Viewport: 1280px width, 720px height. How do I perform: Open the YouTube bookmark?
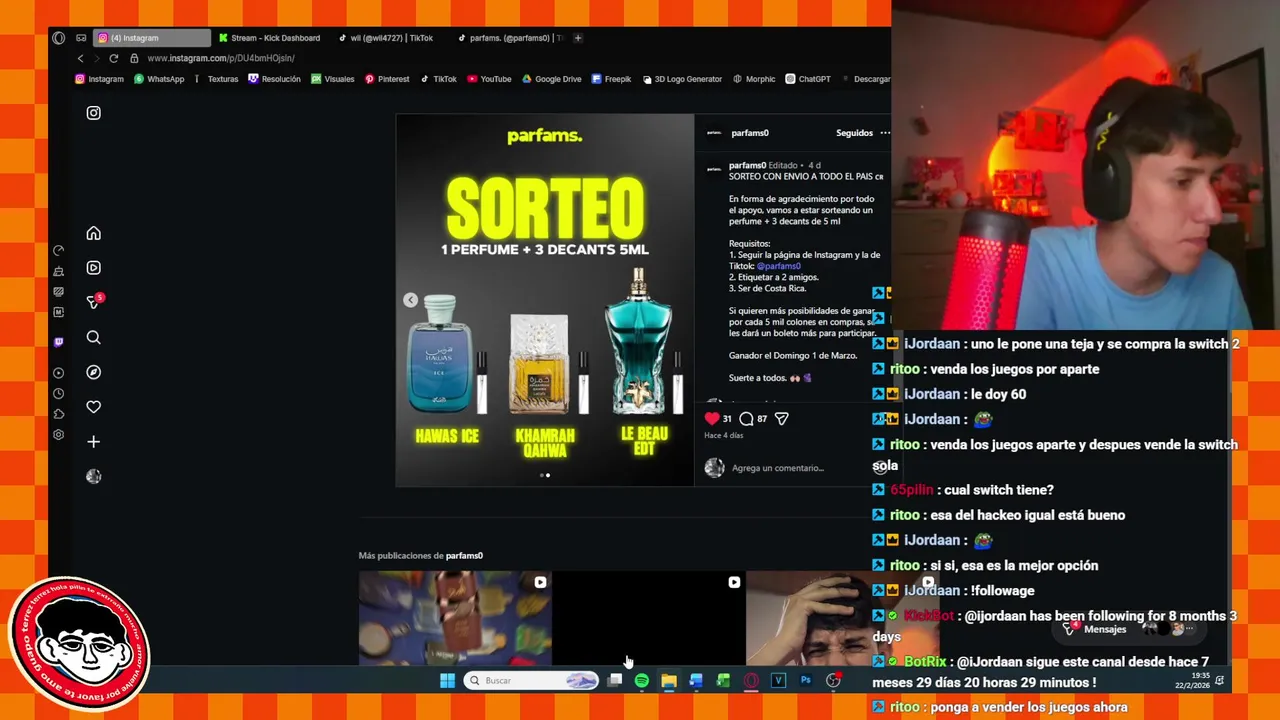click(489, 79)
